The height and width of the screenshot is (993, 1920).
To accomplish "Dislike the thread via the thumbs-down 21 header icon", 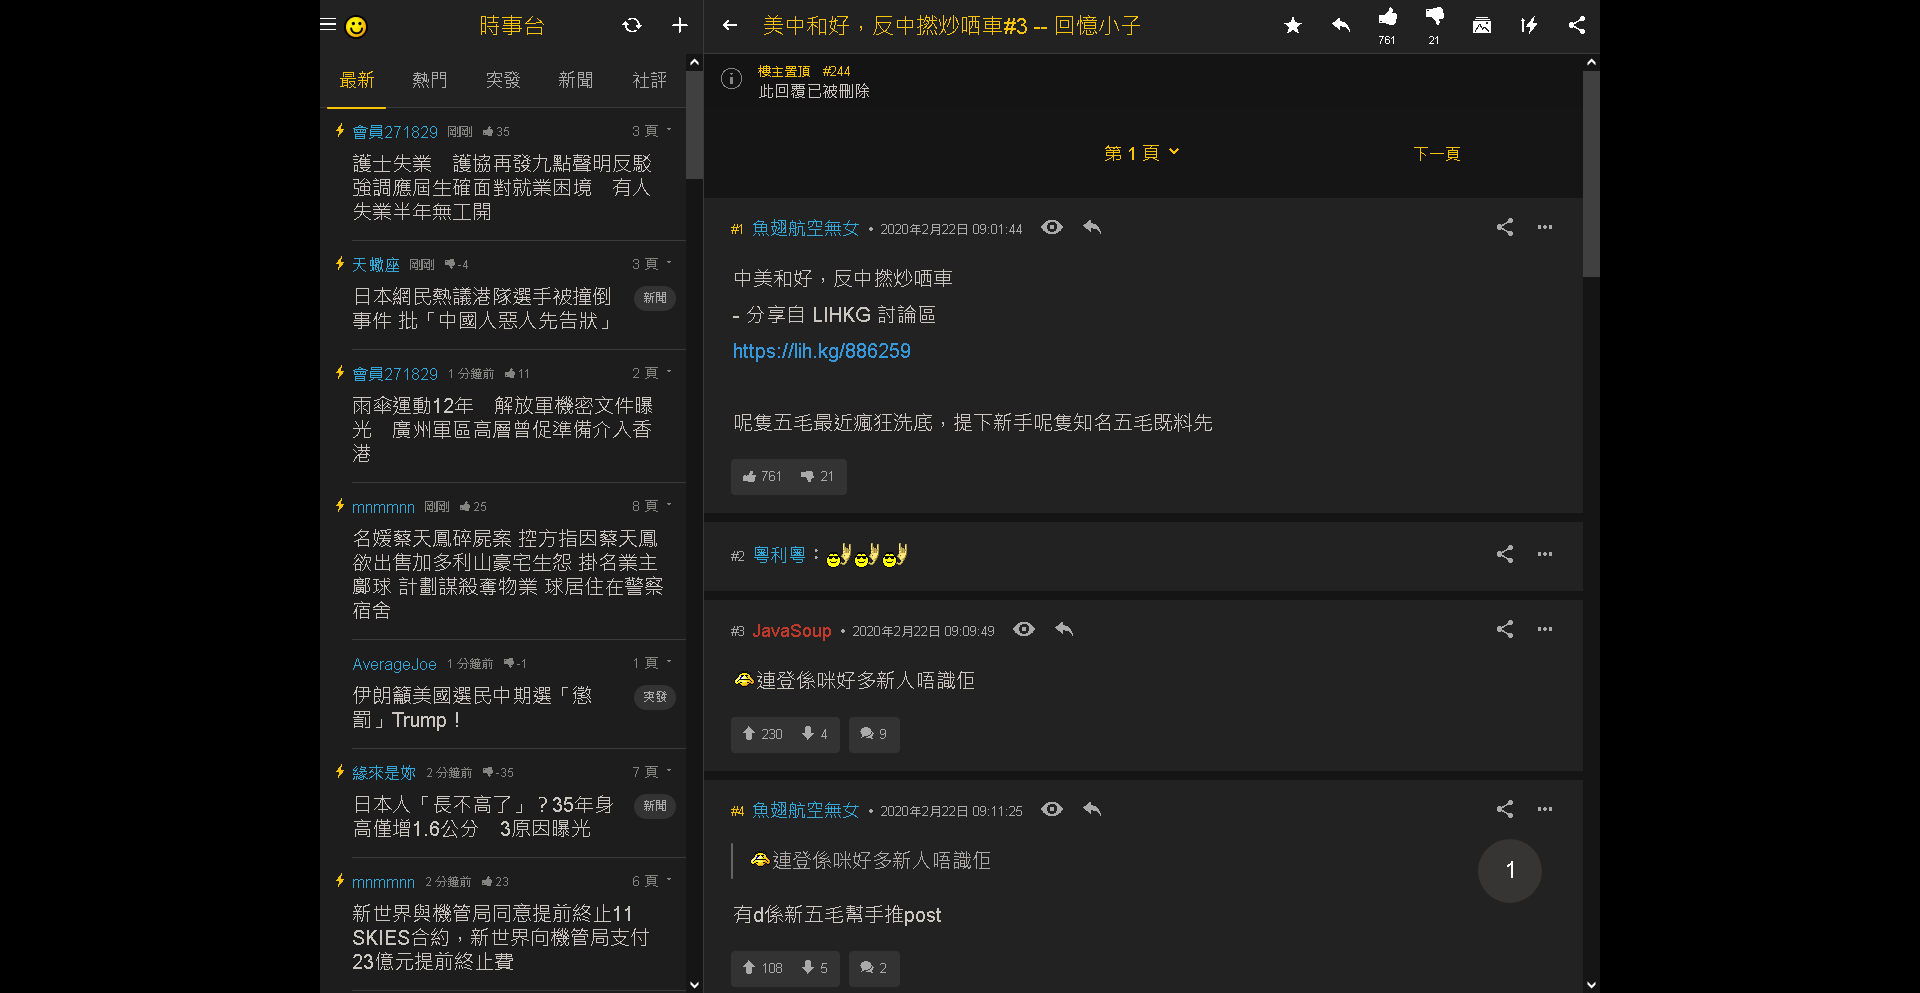I will click(1434, 25).
